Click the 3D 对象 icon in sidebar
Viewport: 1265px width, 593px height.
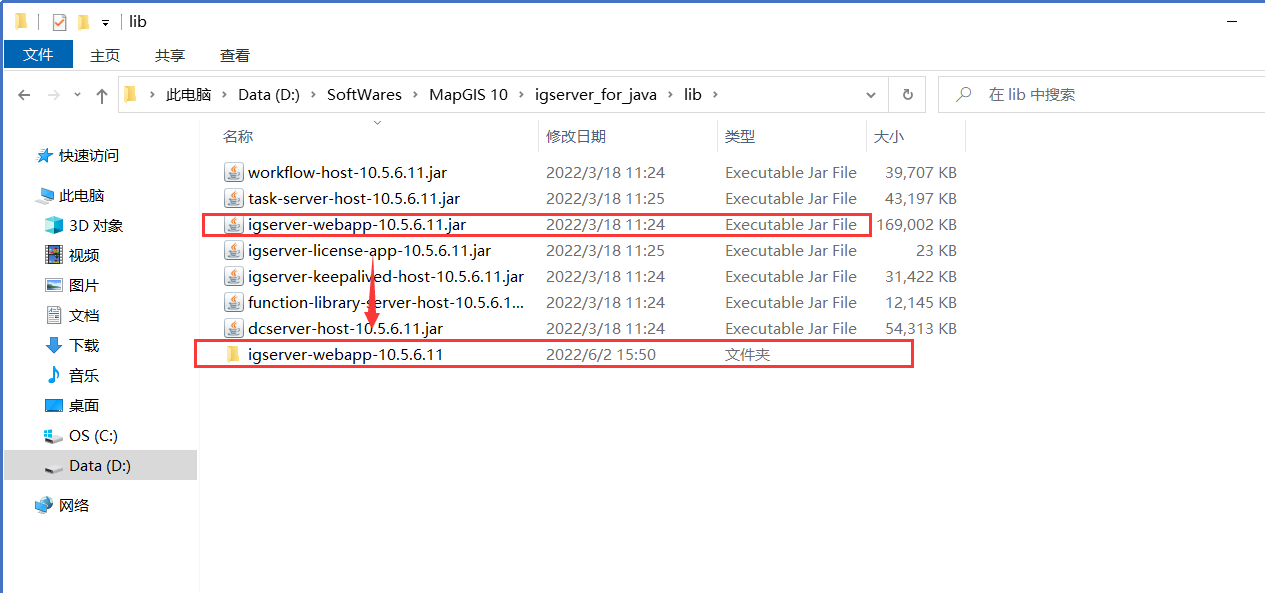coord(54,225)
